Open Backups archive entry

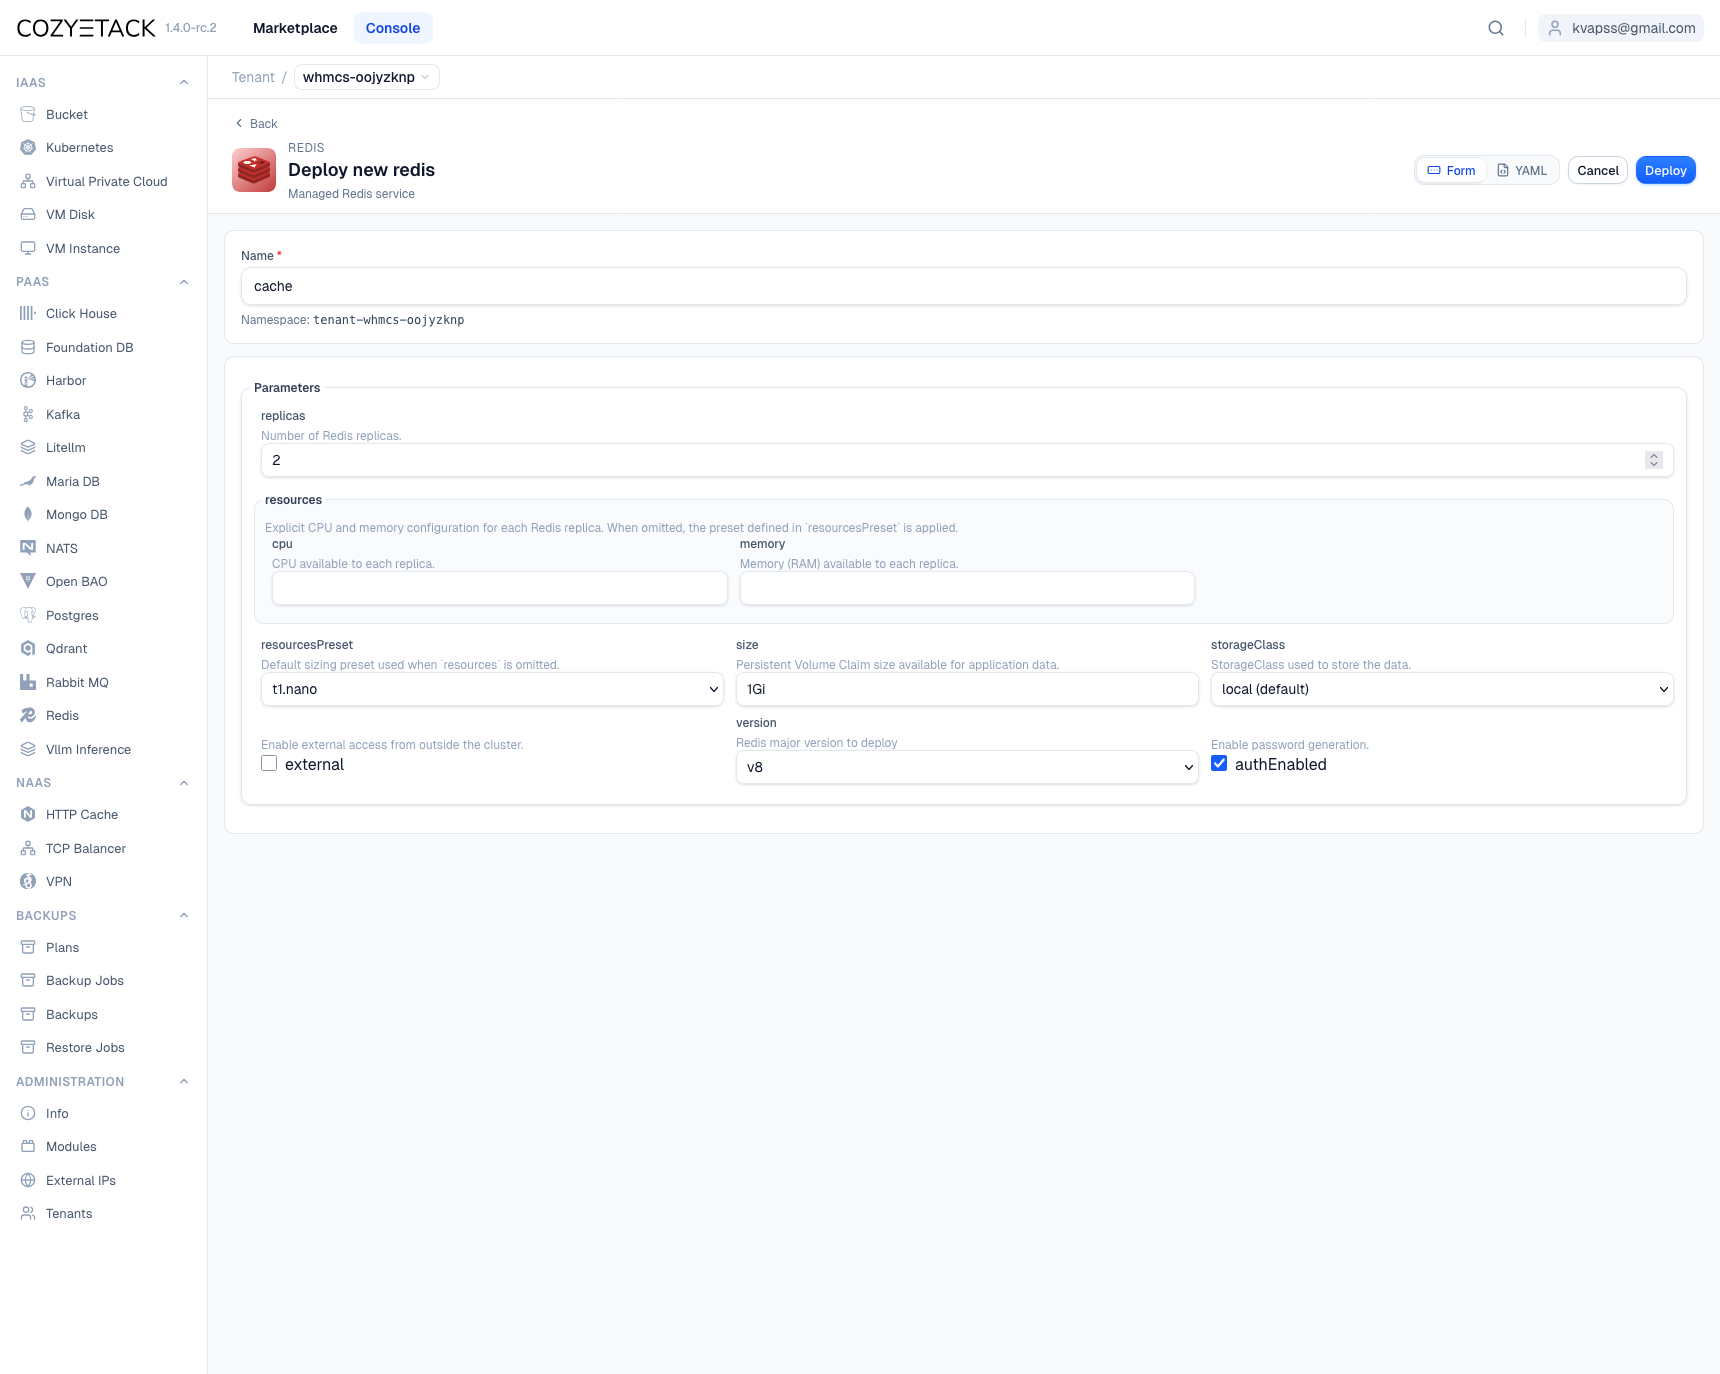coord(72,1014)
